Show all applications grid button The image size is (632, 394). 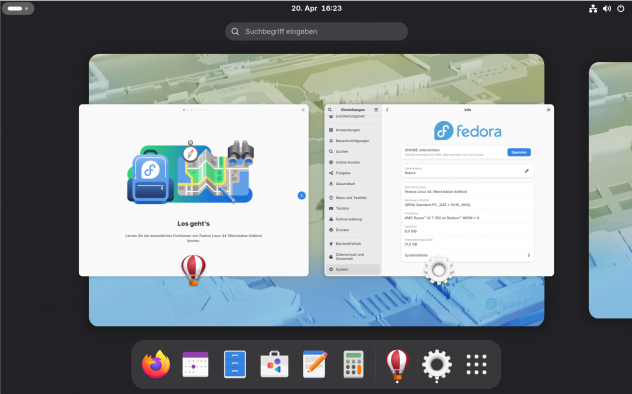pos(476,365)
